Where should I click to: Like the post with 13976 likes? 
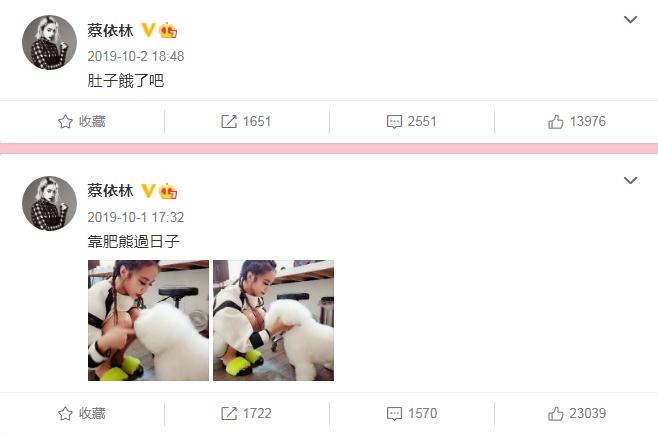coord(555,122)
